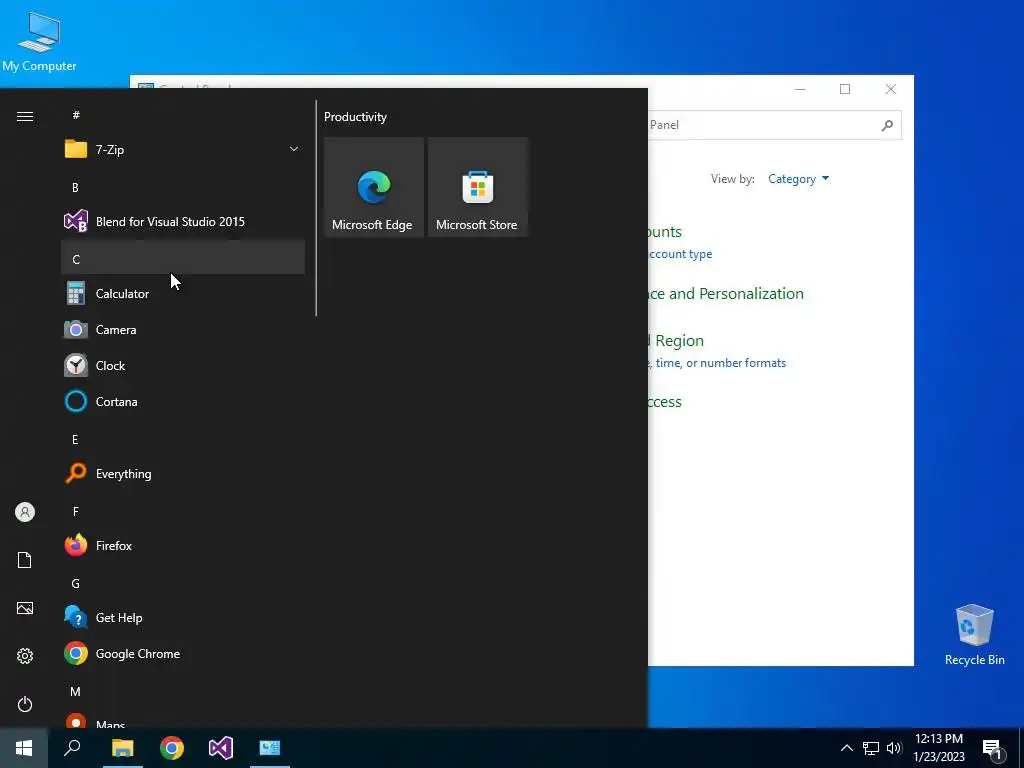
Task: Open the Camera app
Action: [x=183, y=330]
